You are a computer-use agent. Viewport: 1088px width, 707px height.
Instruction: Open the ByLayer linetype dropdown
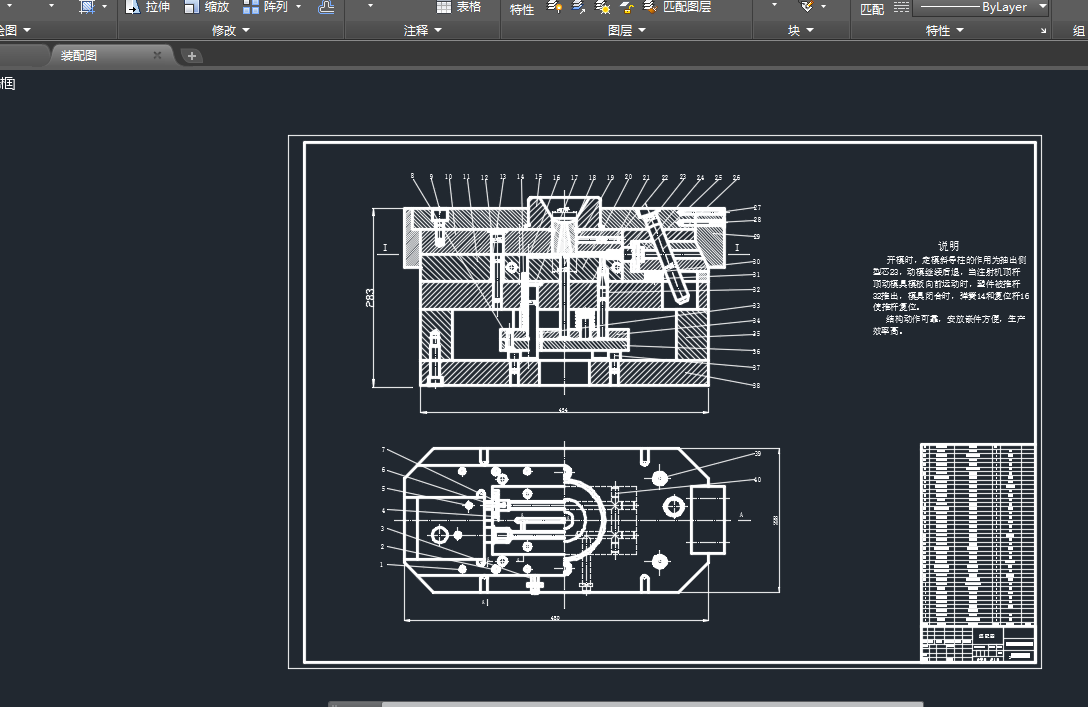tap(1042, 8)
